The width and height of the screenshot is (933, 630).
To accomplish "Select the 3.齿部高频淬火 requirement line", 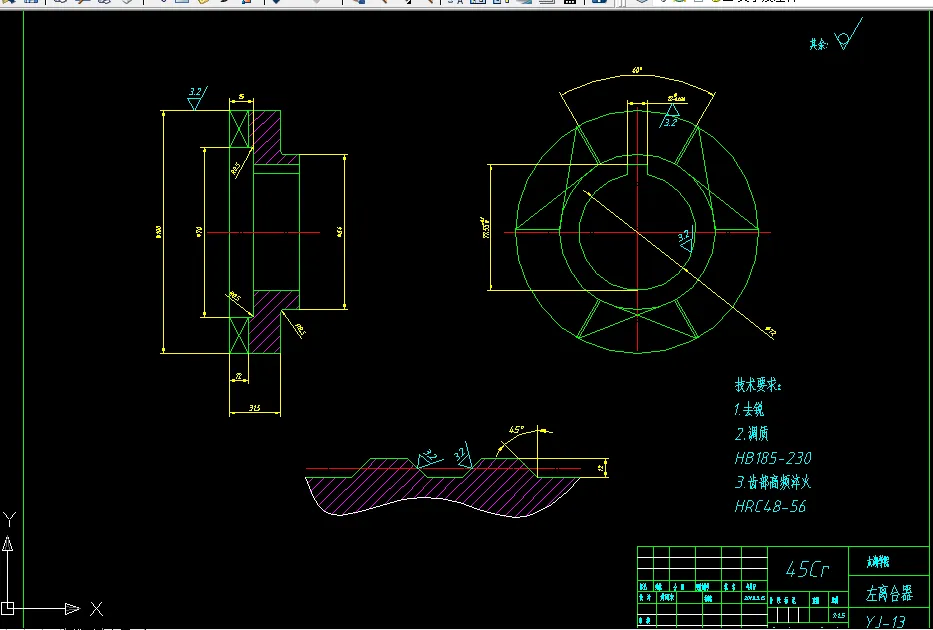I will click(x=773, y=482).
